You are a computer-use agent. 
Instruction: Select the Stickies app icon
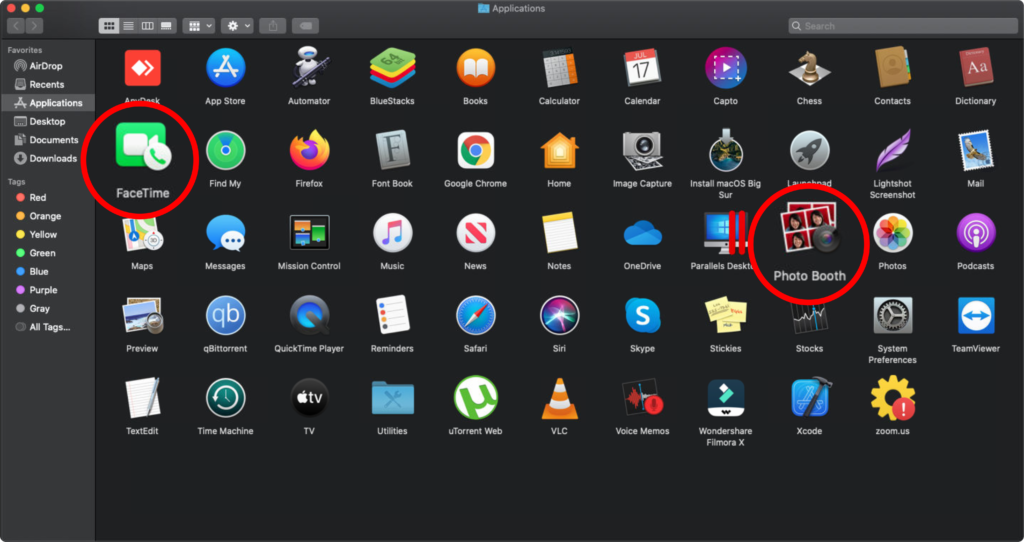pyautogui.click(x=726, y=315)
